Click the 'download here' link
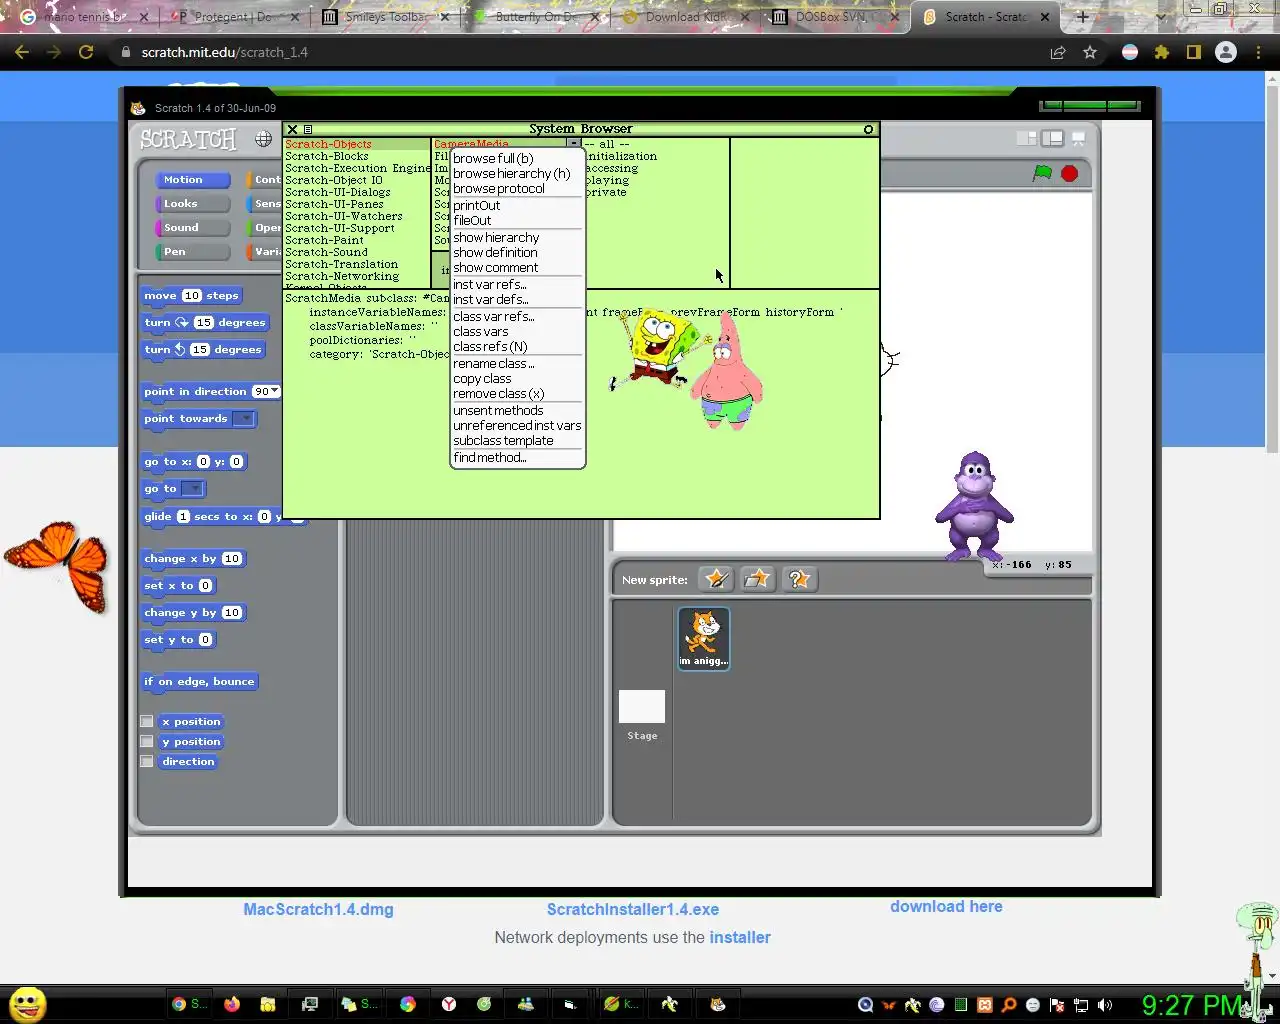 pyautogui.click(x=946, y=906)
